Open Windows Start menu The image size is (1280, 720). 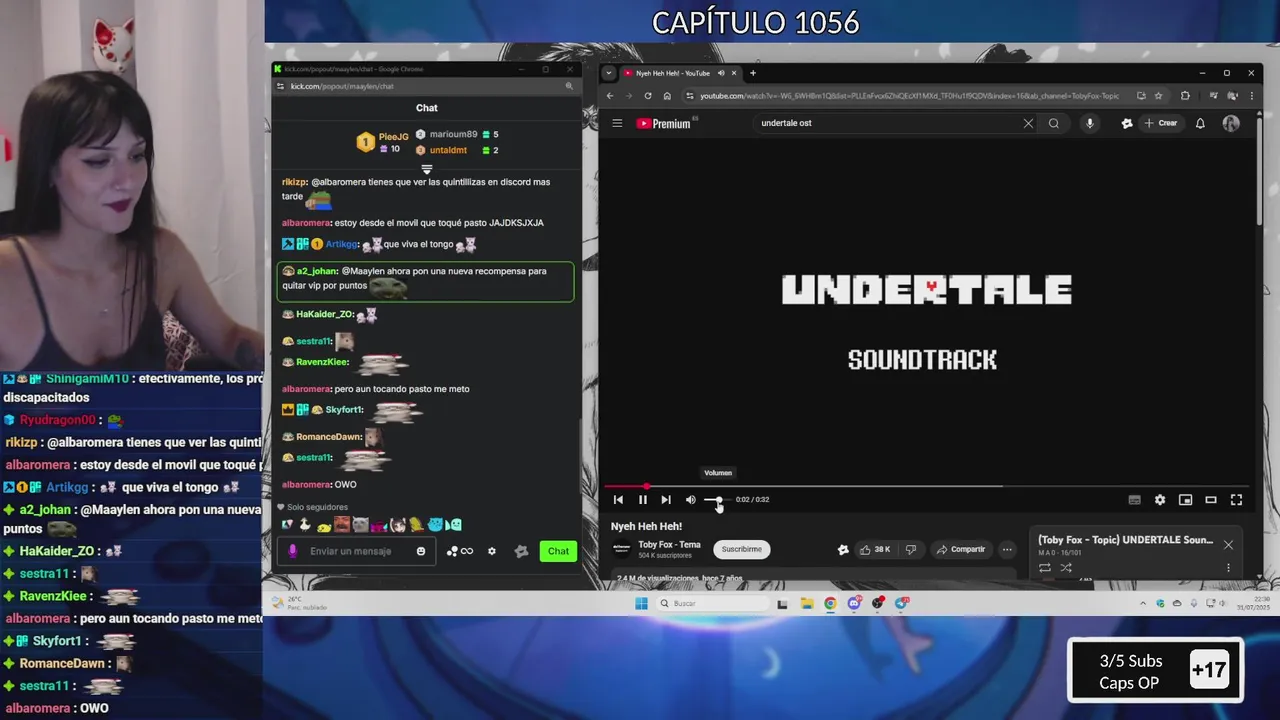[641, 603]
